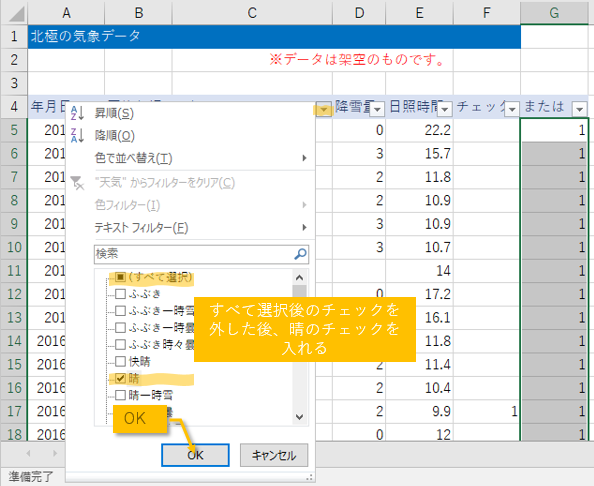The width and height of the screenshot is (594, 486).
Task: Select column G header
Action: coord(554,13)
